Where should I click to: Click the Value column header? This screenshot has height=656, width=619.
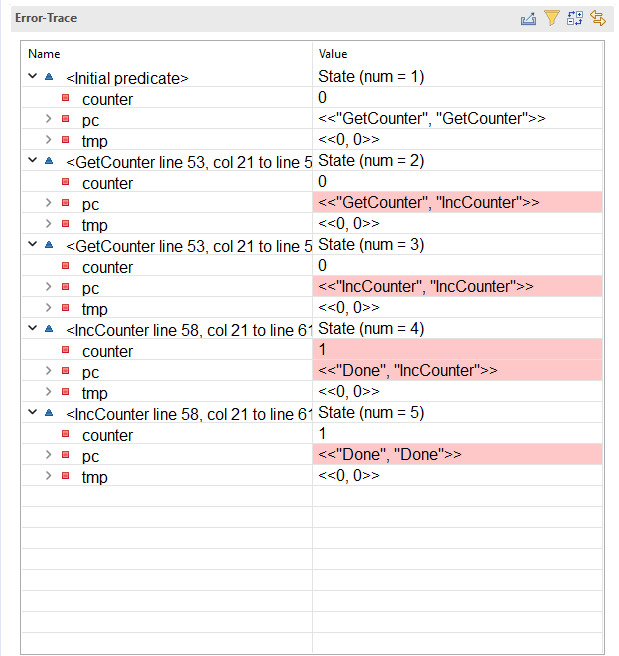pyautogui.click(x=333, y=54)
